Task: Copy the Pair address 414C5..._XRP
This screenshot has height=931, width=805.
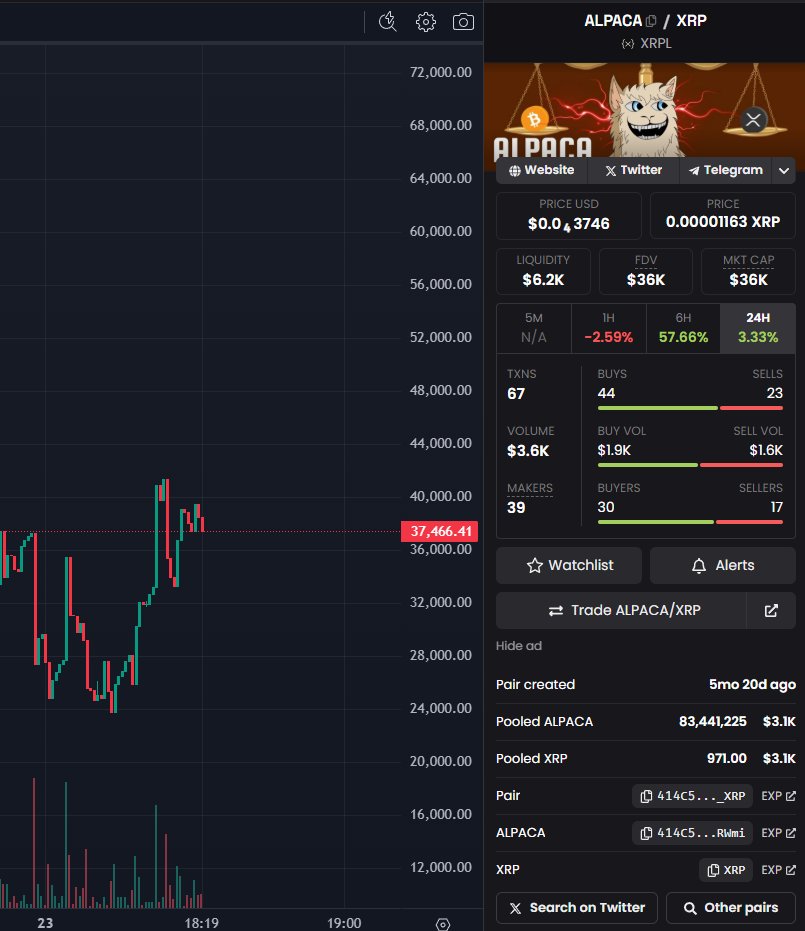Action: [x=692, y=796]
